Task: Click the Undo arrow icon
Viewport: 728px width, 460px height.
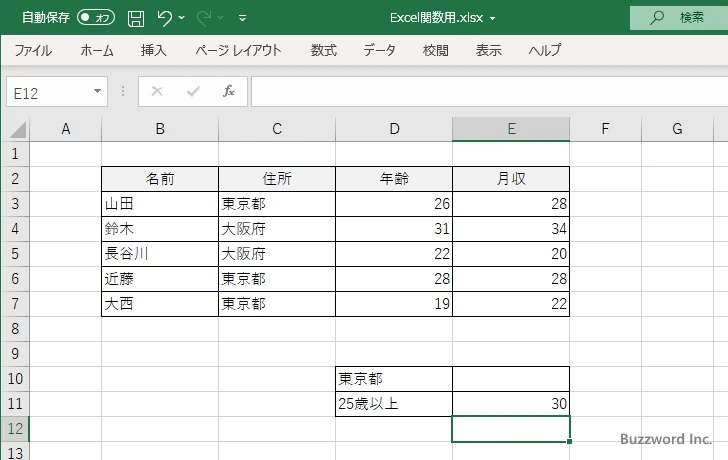Action: [164, 18]
